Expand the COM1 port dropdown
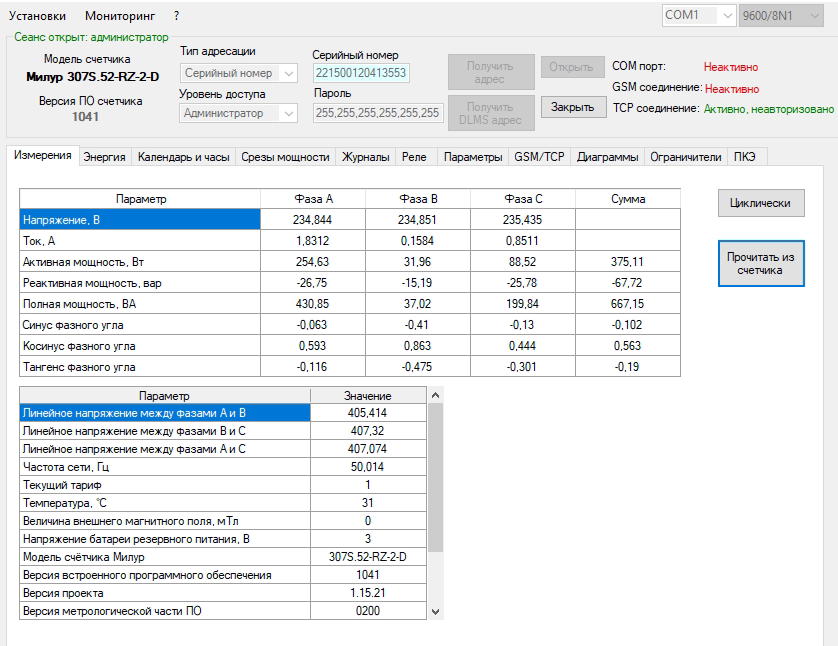The height and width of the screenshot is (646, 838). [x=699, y=16]
